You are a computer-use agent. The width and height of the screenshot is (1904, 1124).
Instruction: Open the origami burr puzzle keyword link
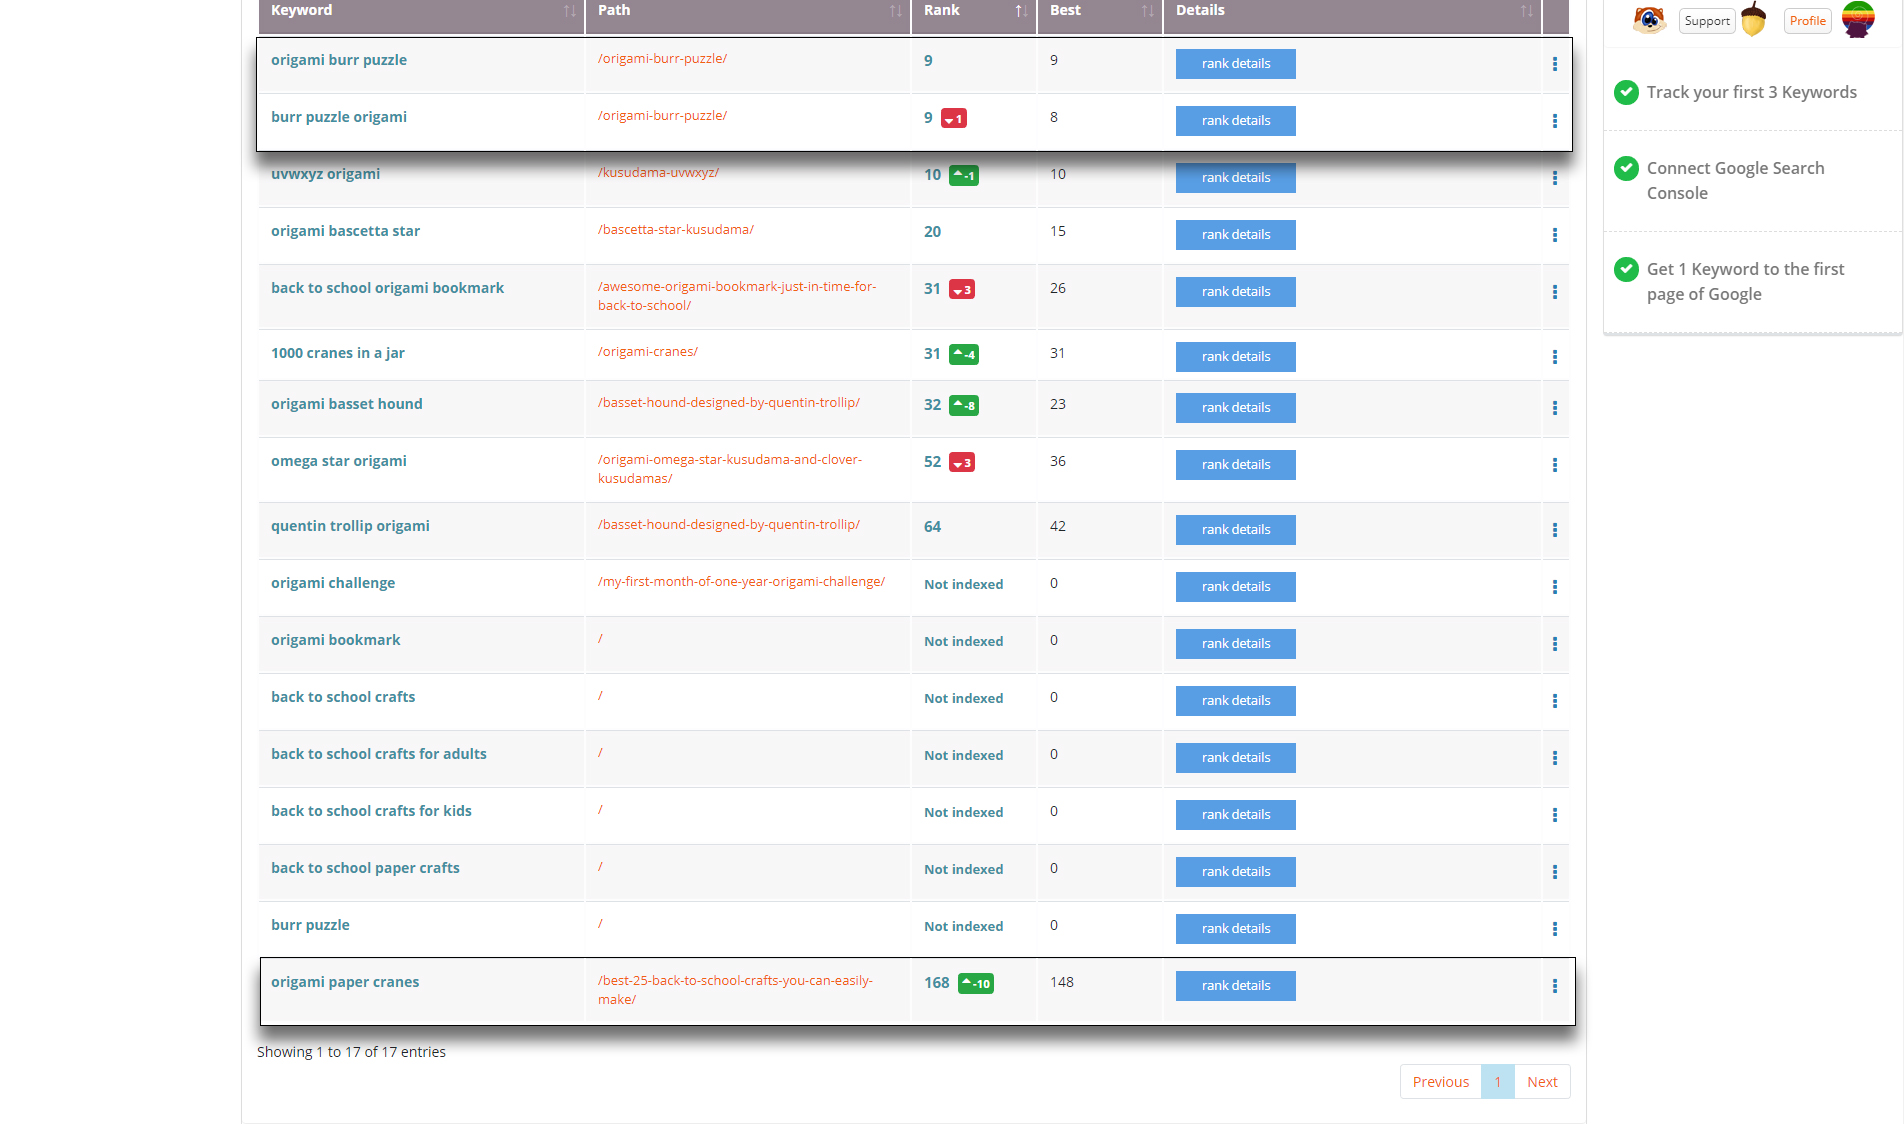(339, 60)
